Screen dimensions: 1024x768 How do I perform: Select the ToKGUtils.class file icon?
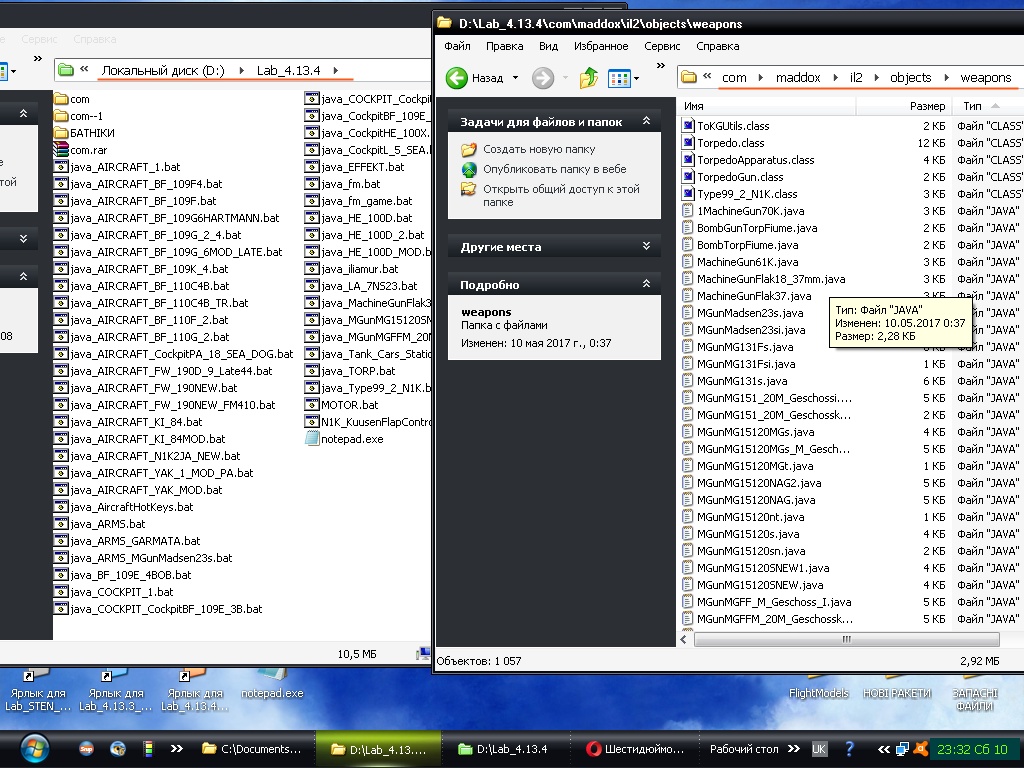click(688, 125)
